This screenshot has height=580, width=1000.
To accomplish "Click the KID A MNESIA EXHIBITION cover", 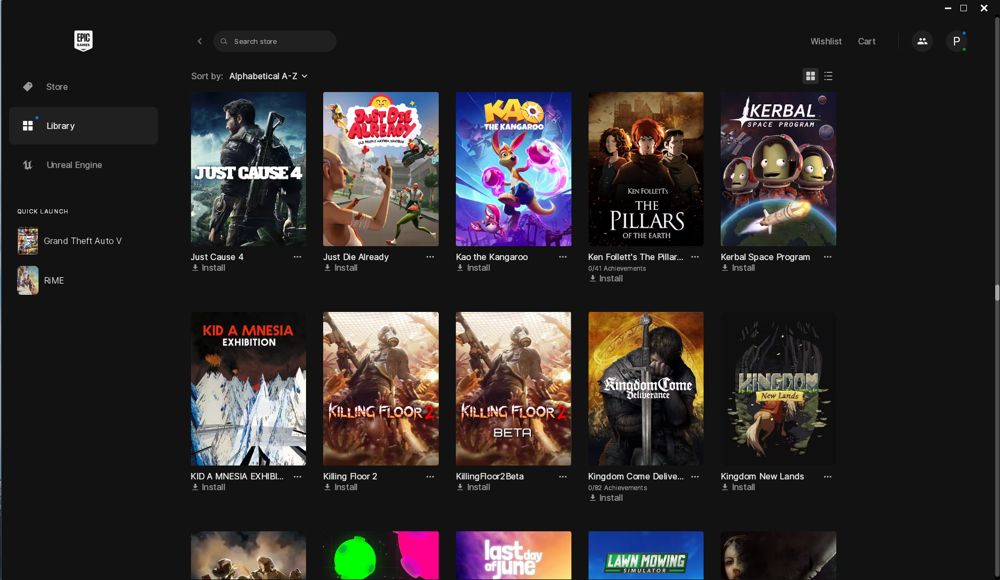I will click(x=248, y=389).
